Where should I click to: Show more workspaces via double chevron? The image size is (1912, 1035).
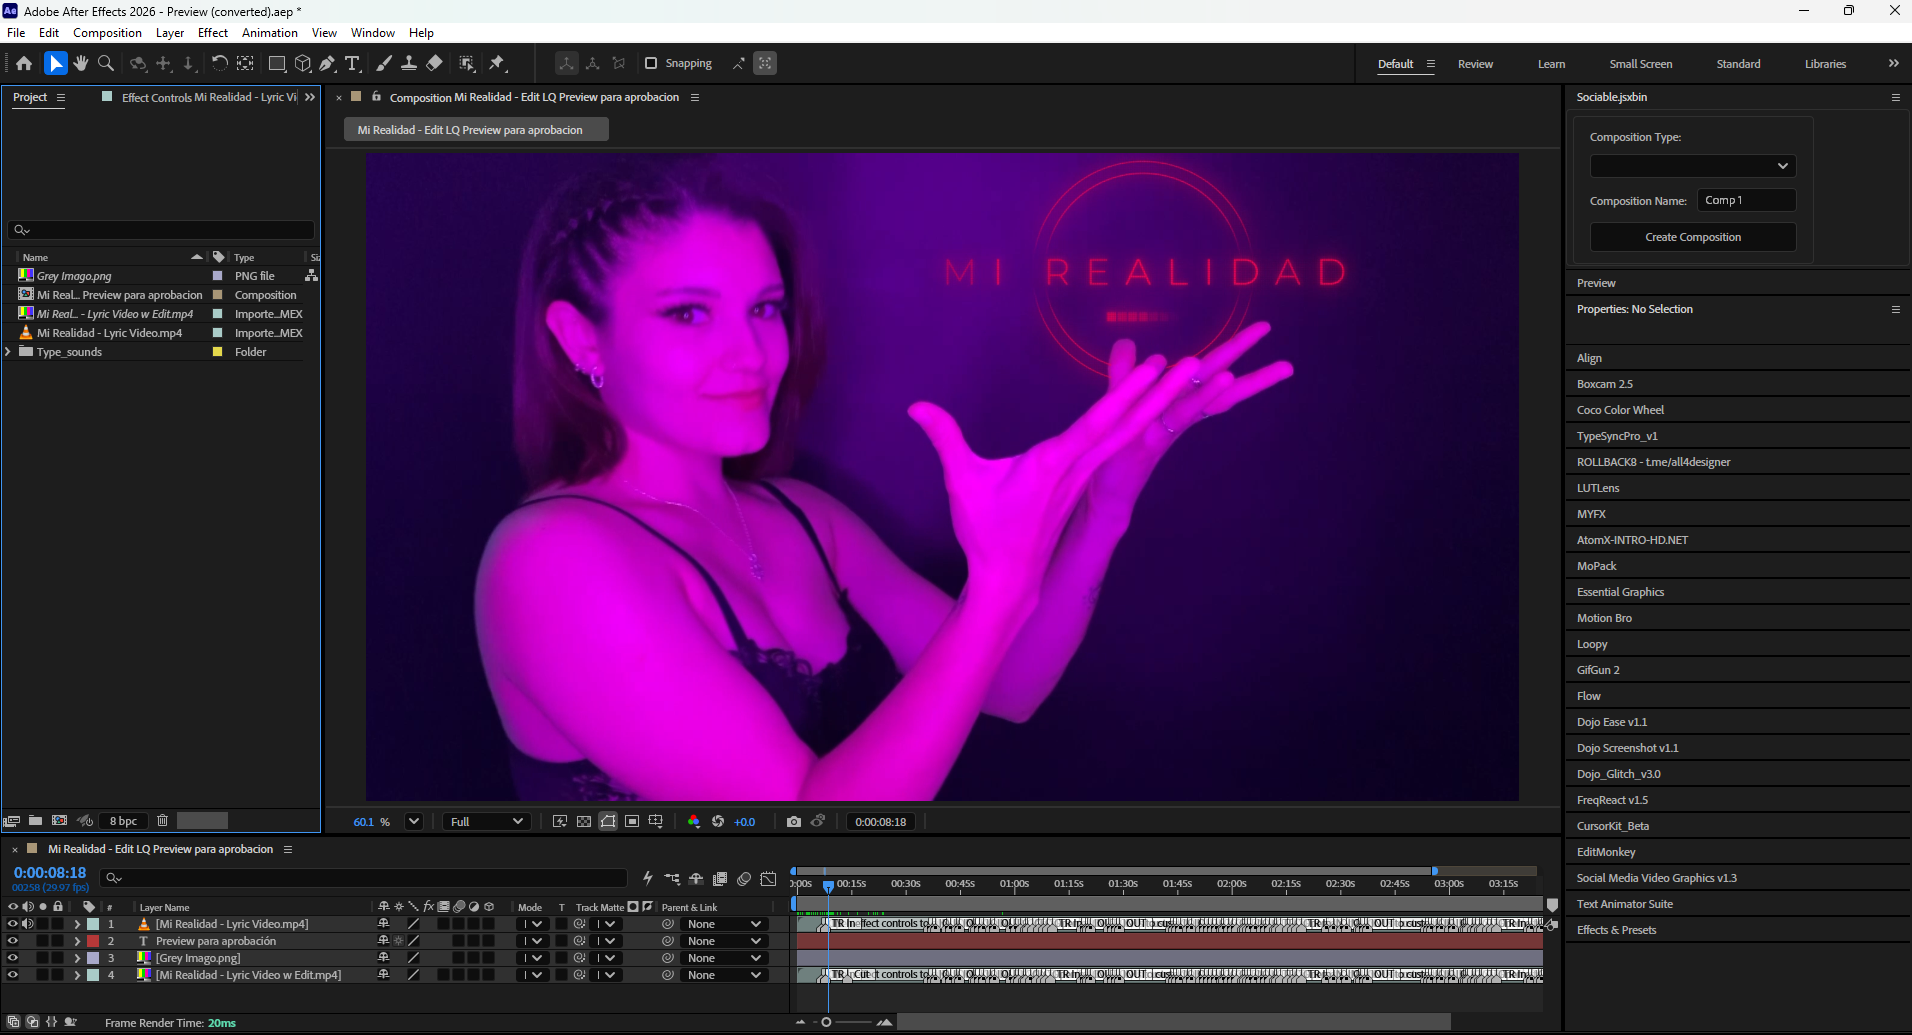1893,63
